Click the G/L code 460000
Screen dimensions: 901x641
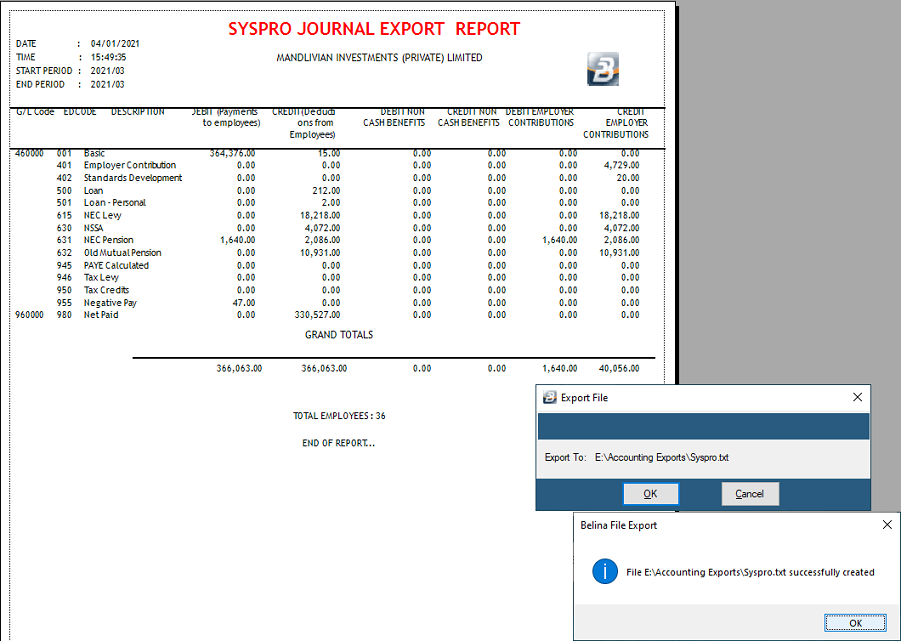click(x=29, y=153)
